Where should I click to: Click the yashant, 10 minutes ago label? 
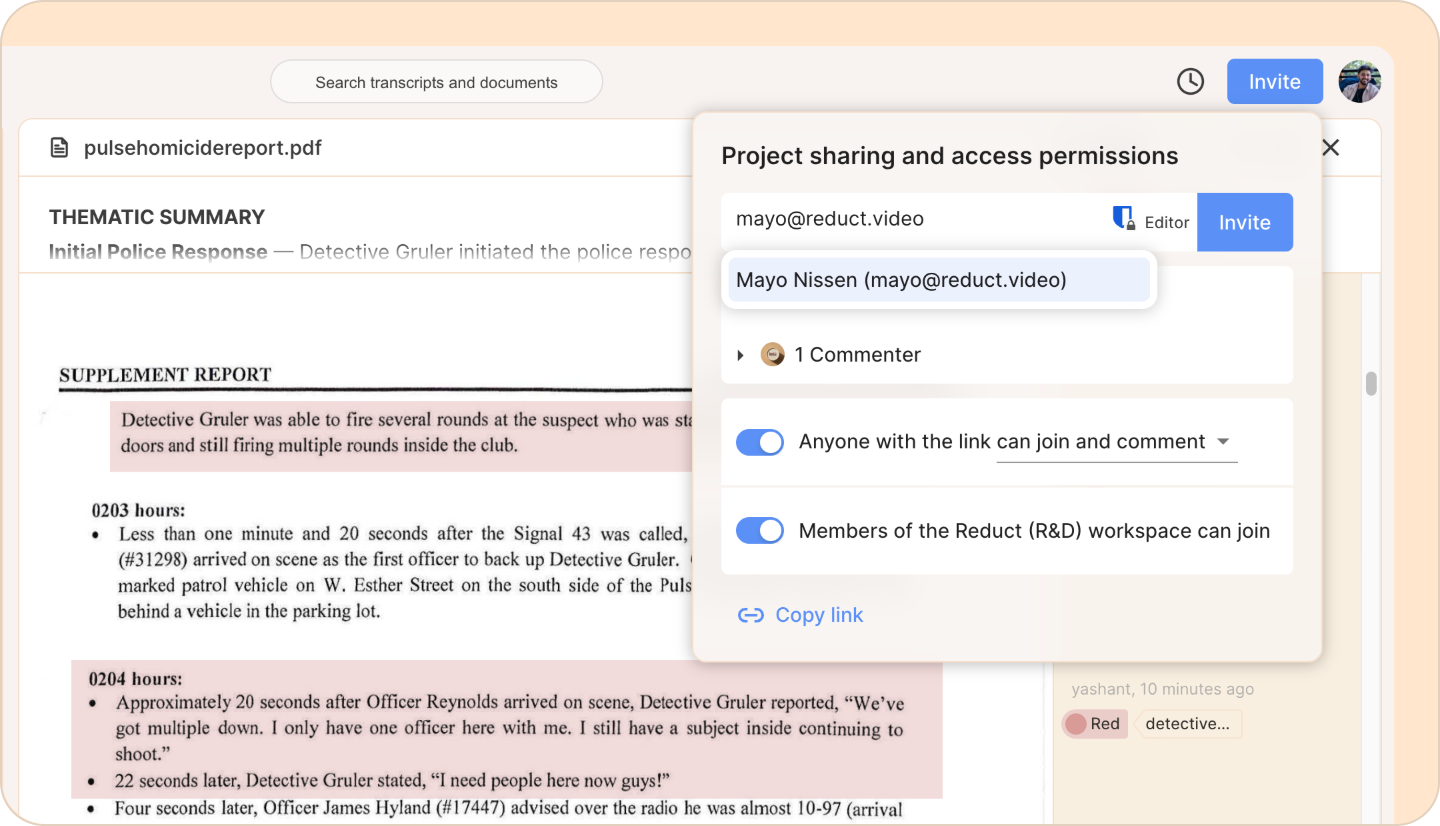coord(1162,689)
